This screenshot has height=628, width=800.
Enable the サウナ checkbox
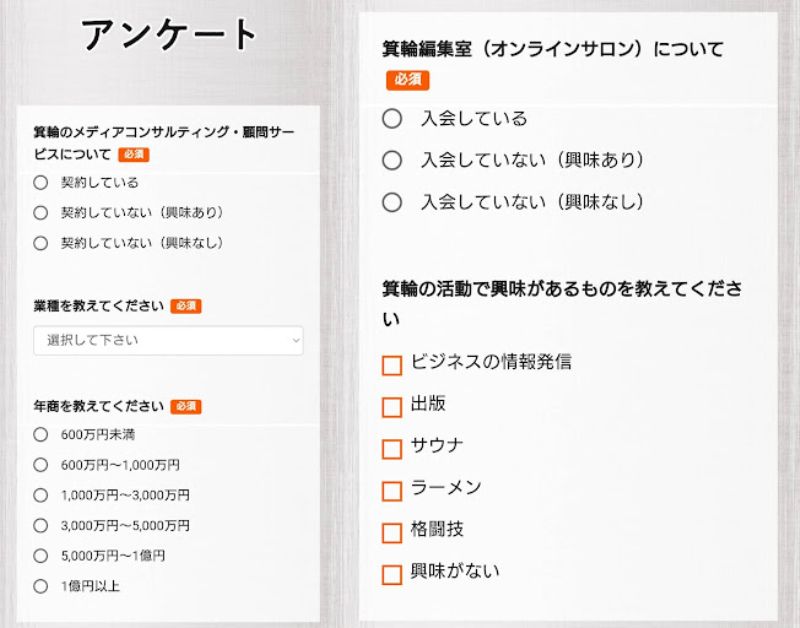pyautogui.click(x=392, y=449)
